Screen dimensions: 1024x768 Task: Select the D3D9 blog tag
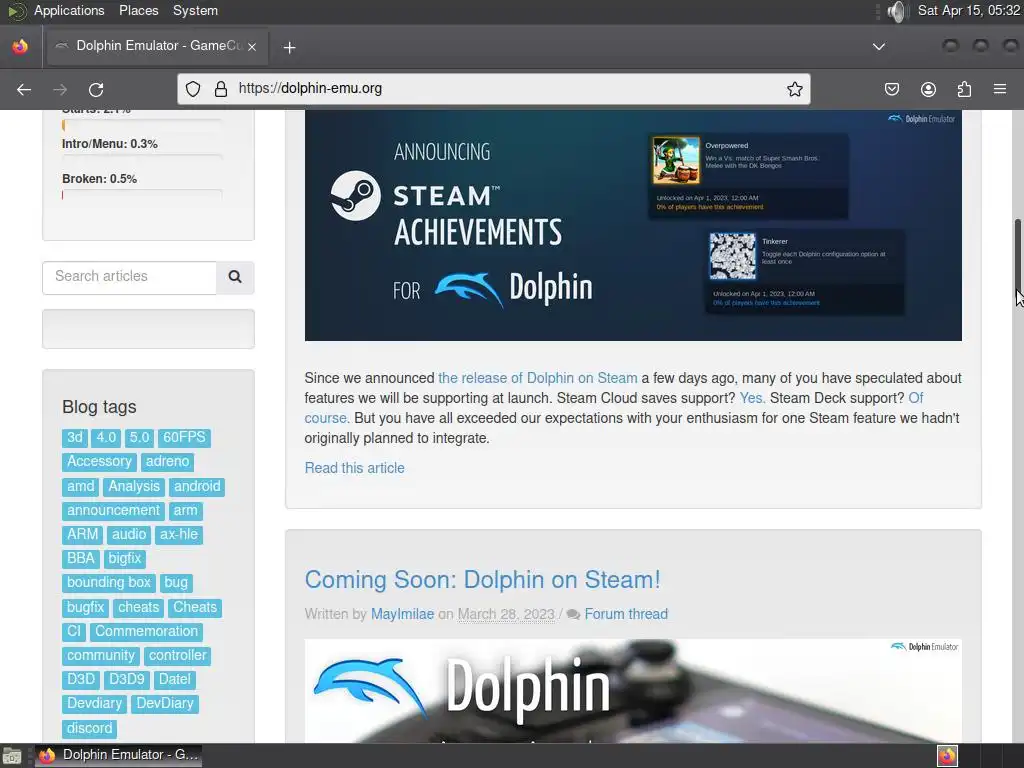(127, 680)
